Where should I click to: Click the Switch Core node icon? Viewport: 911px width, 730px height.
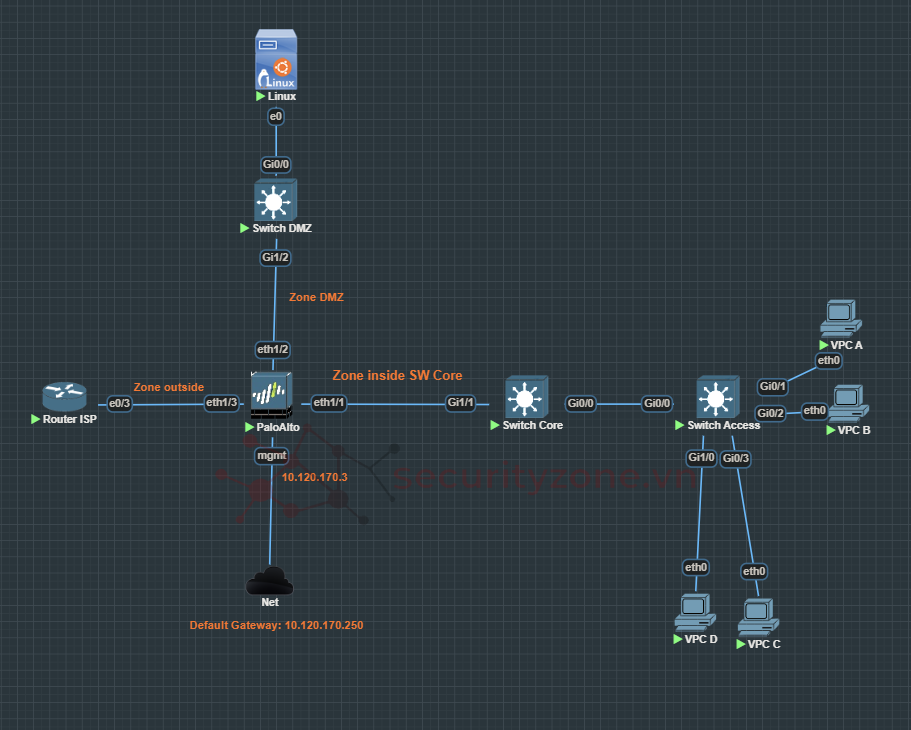coord(526,397)
